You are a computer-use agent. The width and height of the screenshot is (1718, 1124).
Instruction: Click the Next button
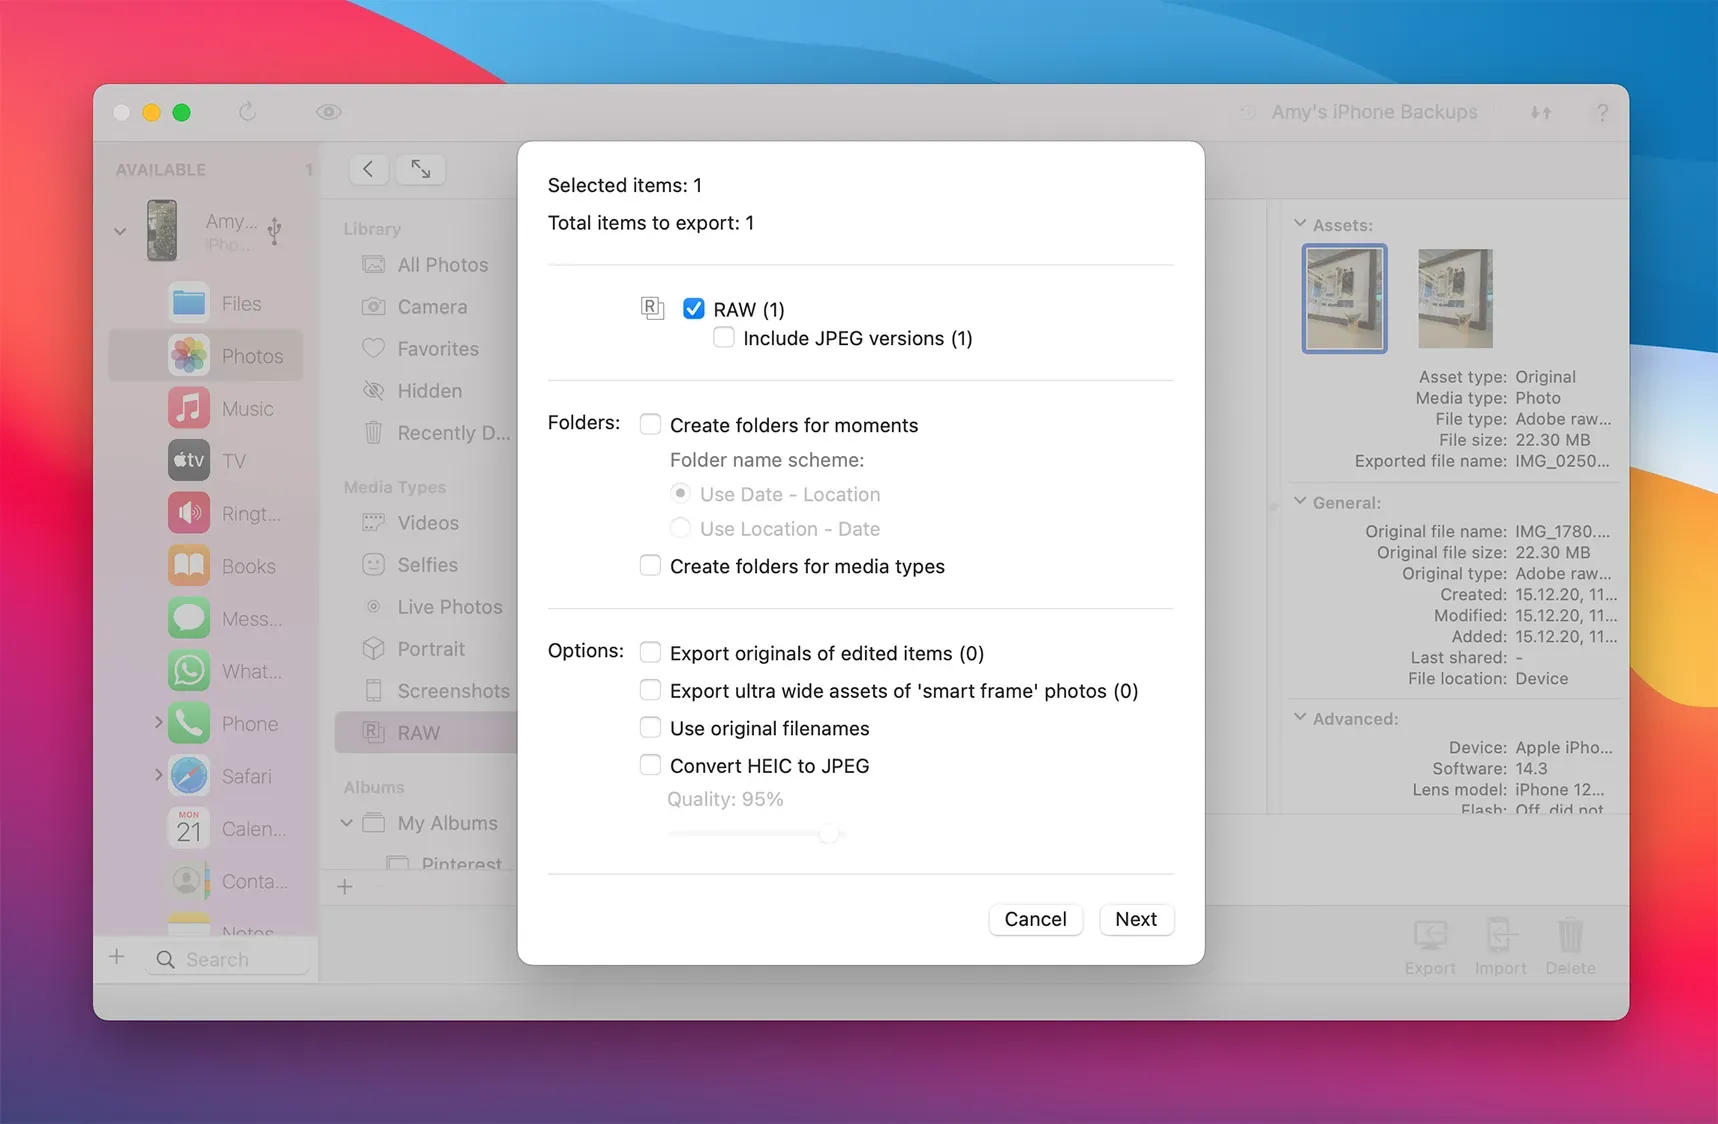pos(1136,919)
